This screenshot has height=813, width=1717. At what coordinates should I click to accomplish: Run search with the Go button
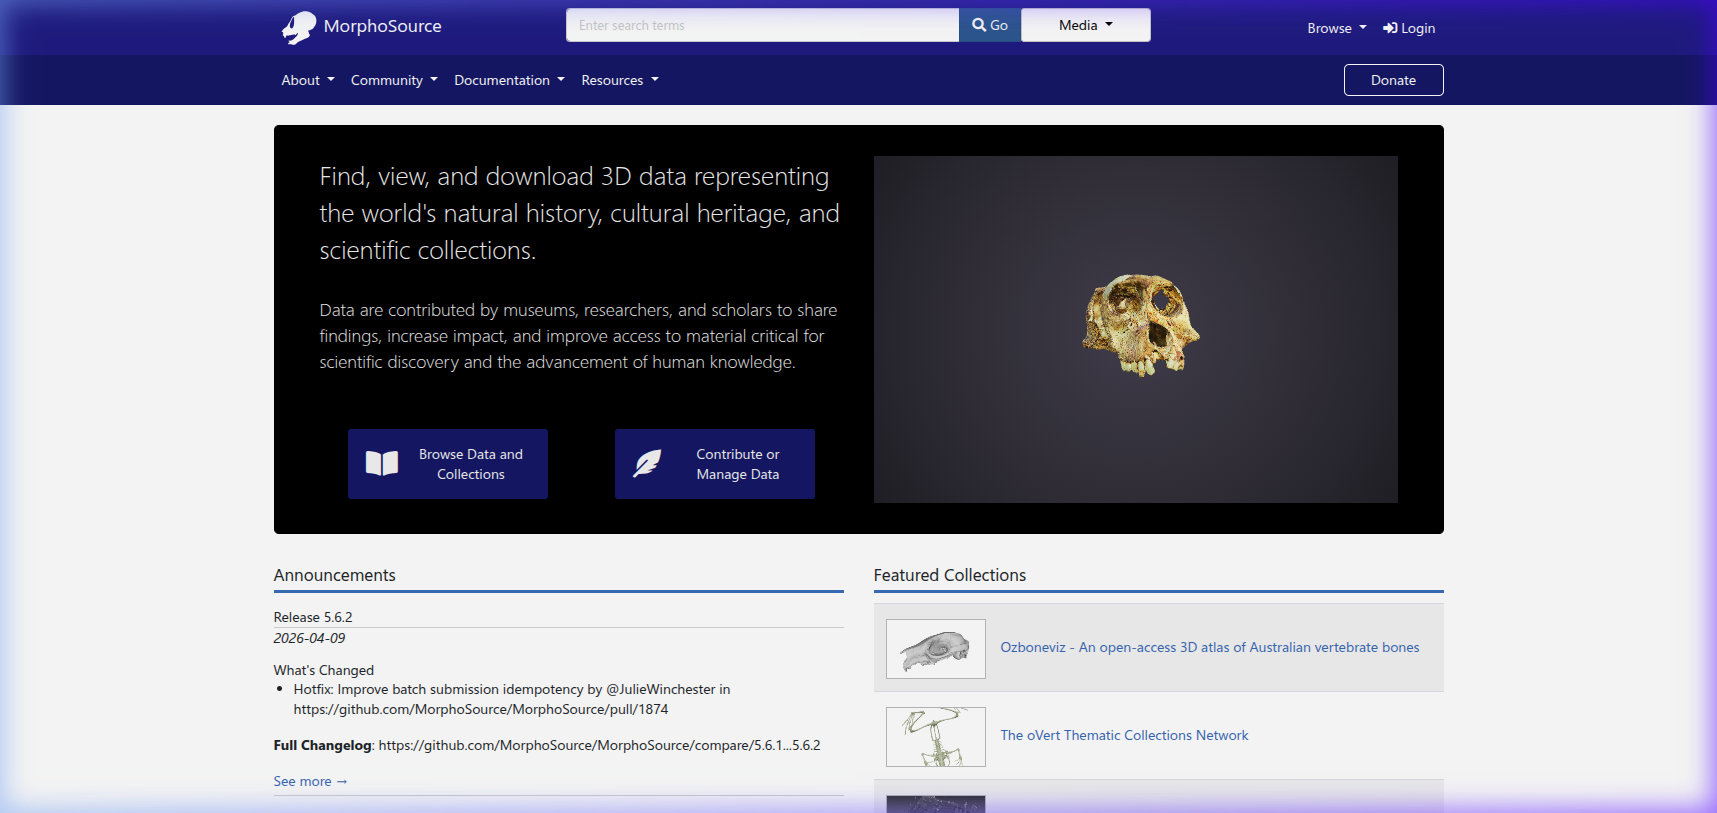pyautogui.click(x=990, y=25)
